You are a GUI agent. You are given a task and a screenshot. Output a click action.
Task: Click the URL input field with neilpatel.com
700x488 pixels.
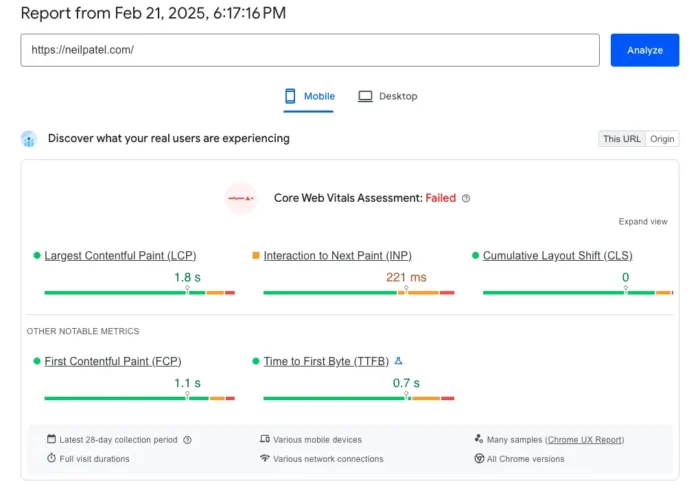tap(310, 50)
